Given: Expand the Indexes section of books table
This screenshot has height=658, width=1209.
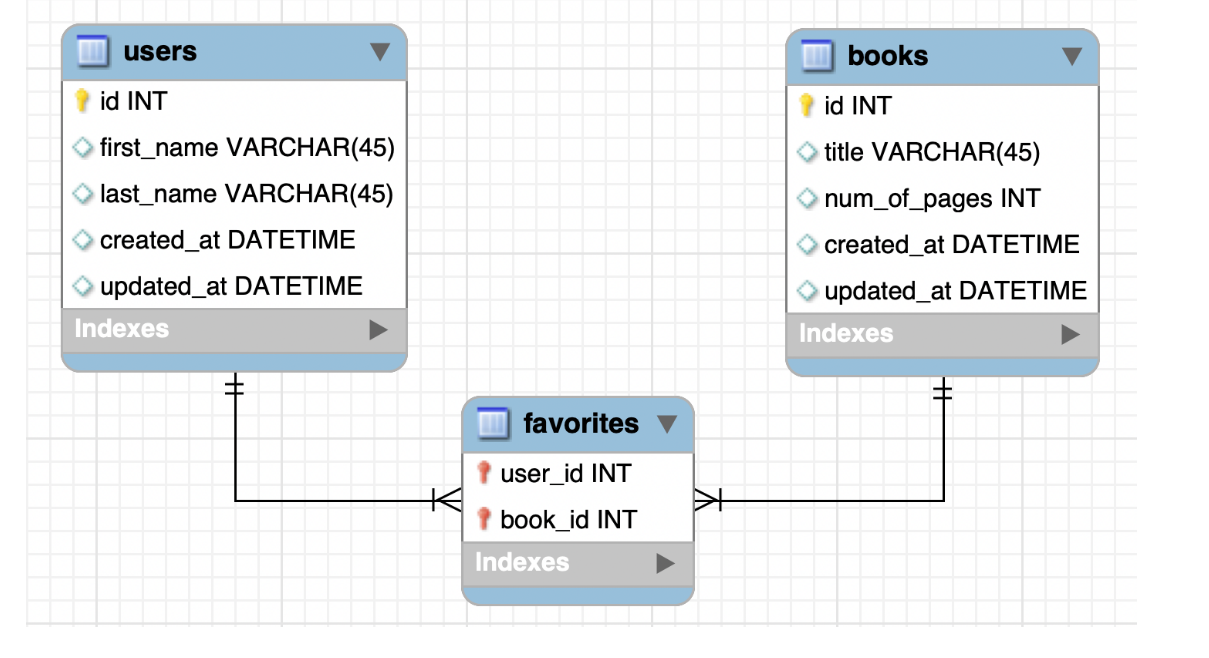Looking at the screenshot, I should [x=1073, y=333].
